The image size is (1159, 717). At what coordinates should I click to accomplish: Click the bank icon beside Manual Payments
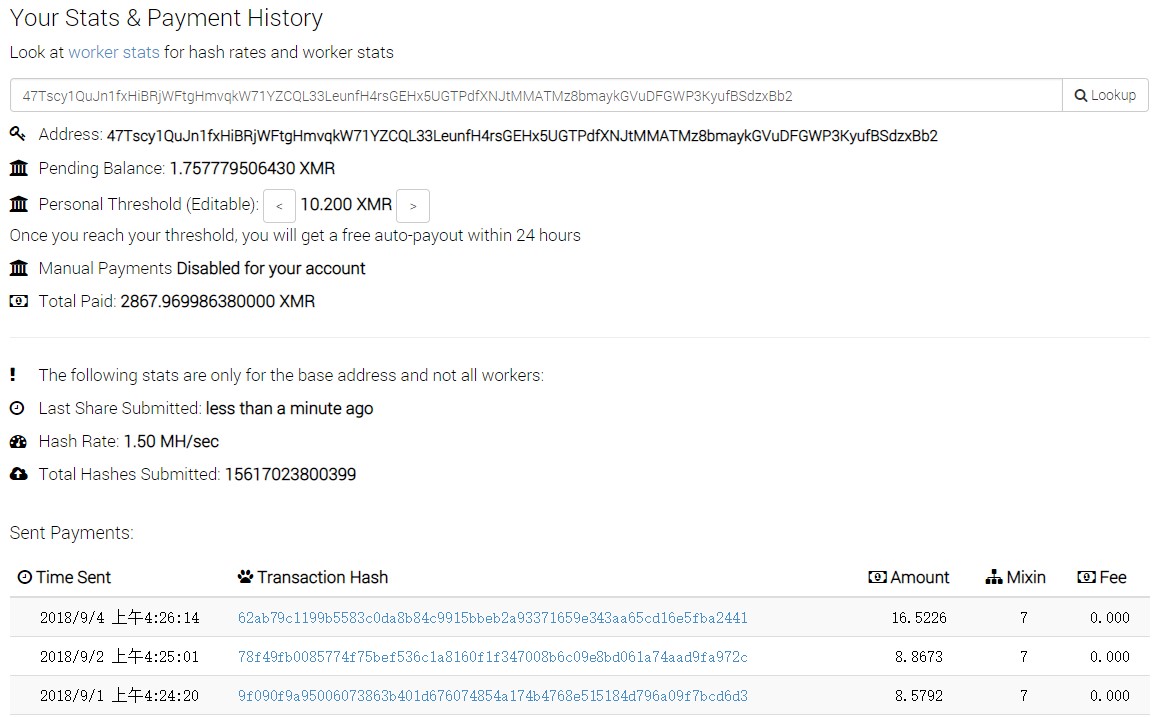(18, 268)
